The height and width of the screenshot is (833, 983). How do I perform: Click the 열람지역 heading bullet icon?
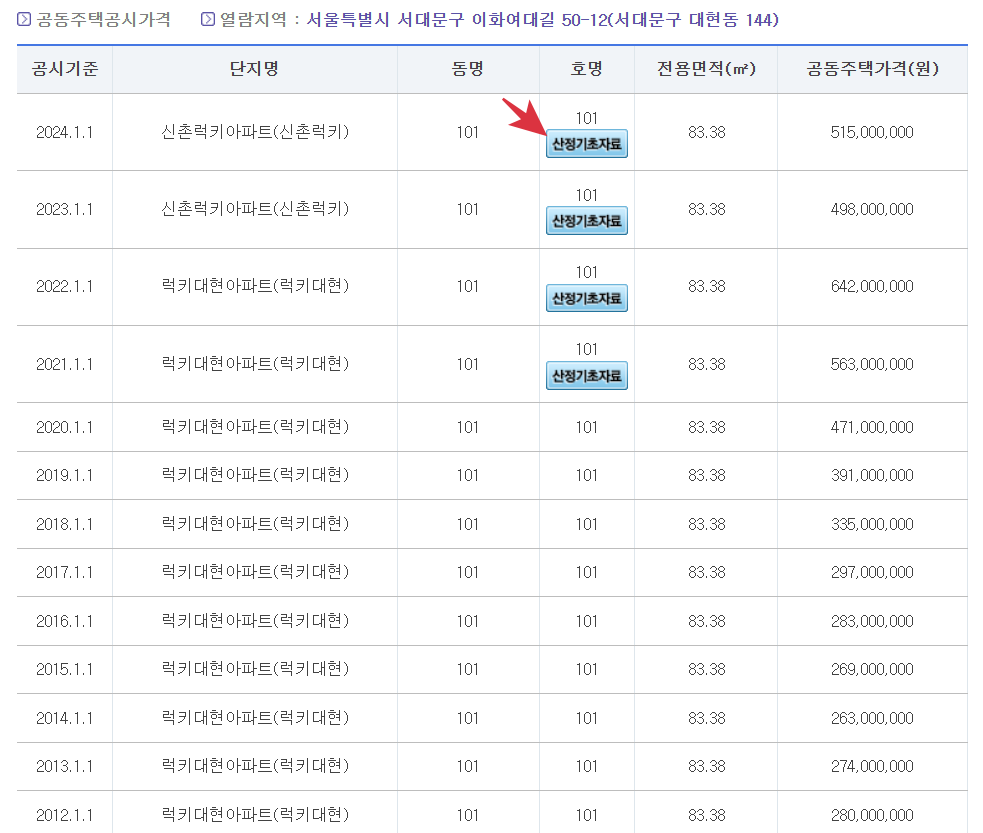point(208,19)
